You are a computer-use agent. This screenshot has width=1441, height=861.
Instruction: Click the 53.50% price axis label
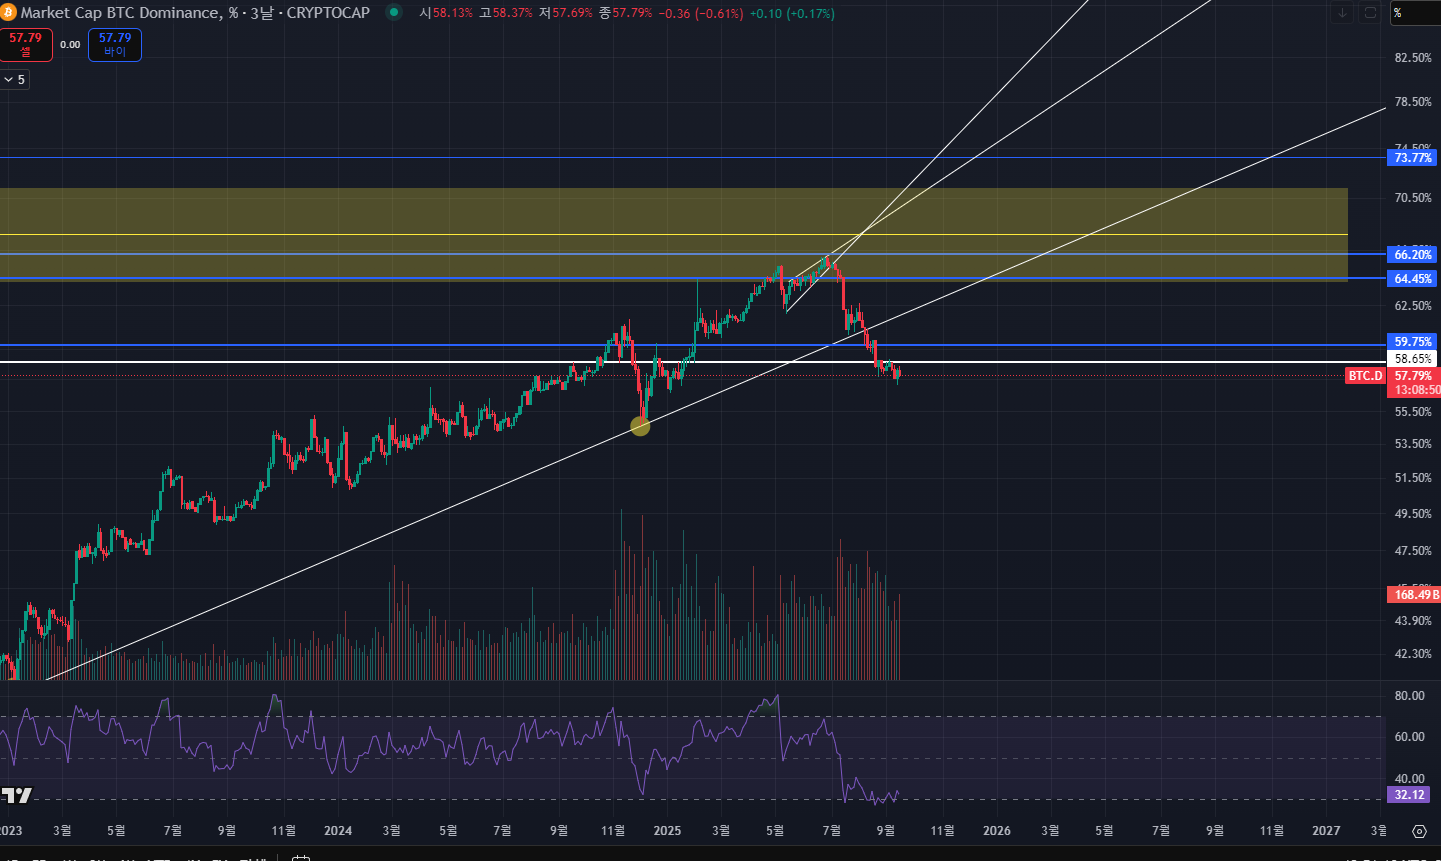(1413, 444)
